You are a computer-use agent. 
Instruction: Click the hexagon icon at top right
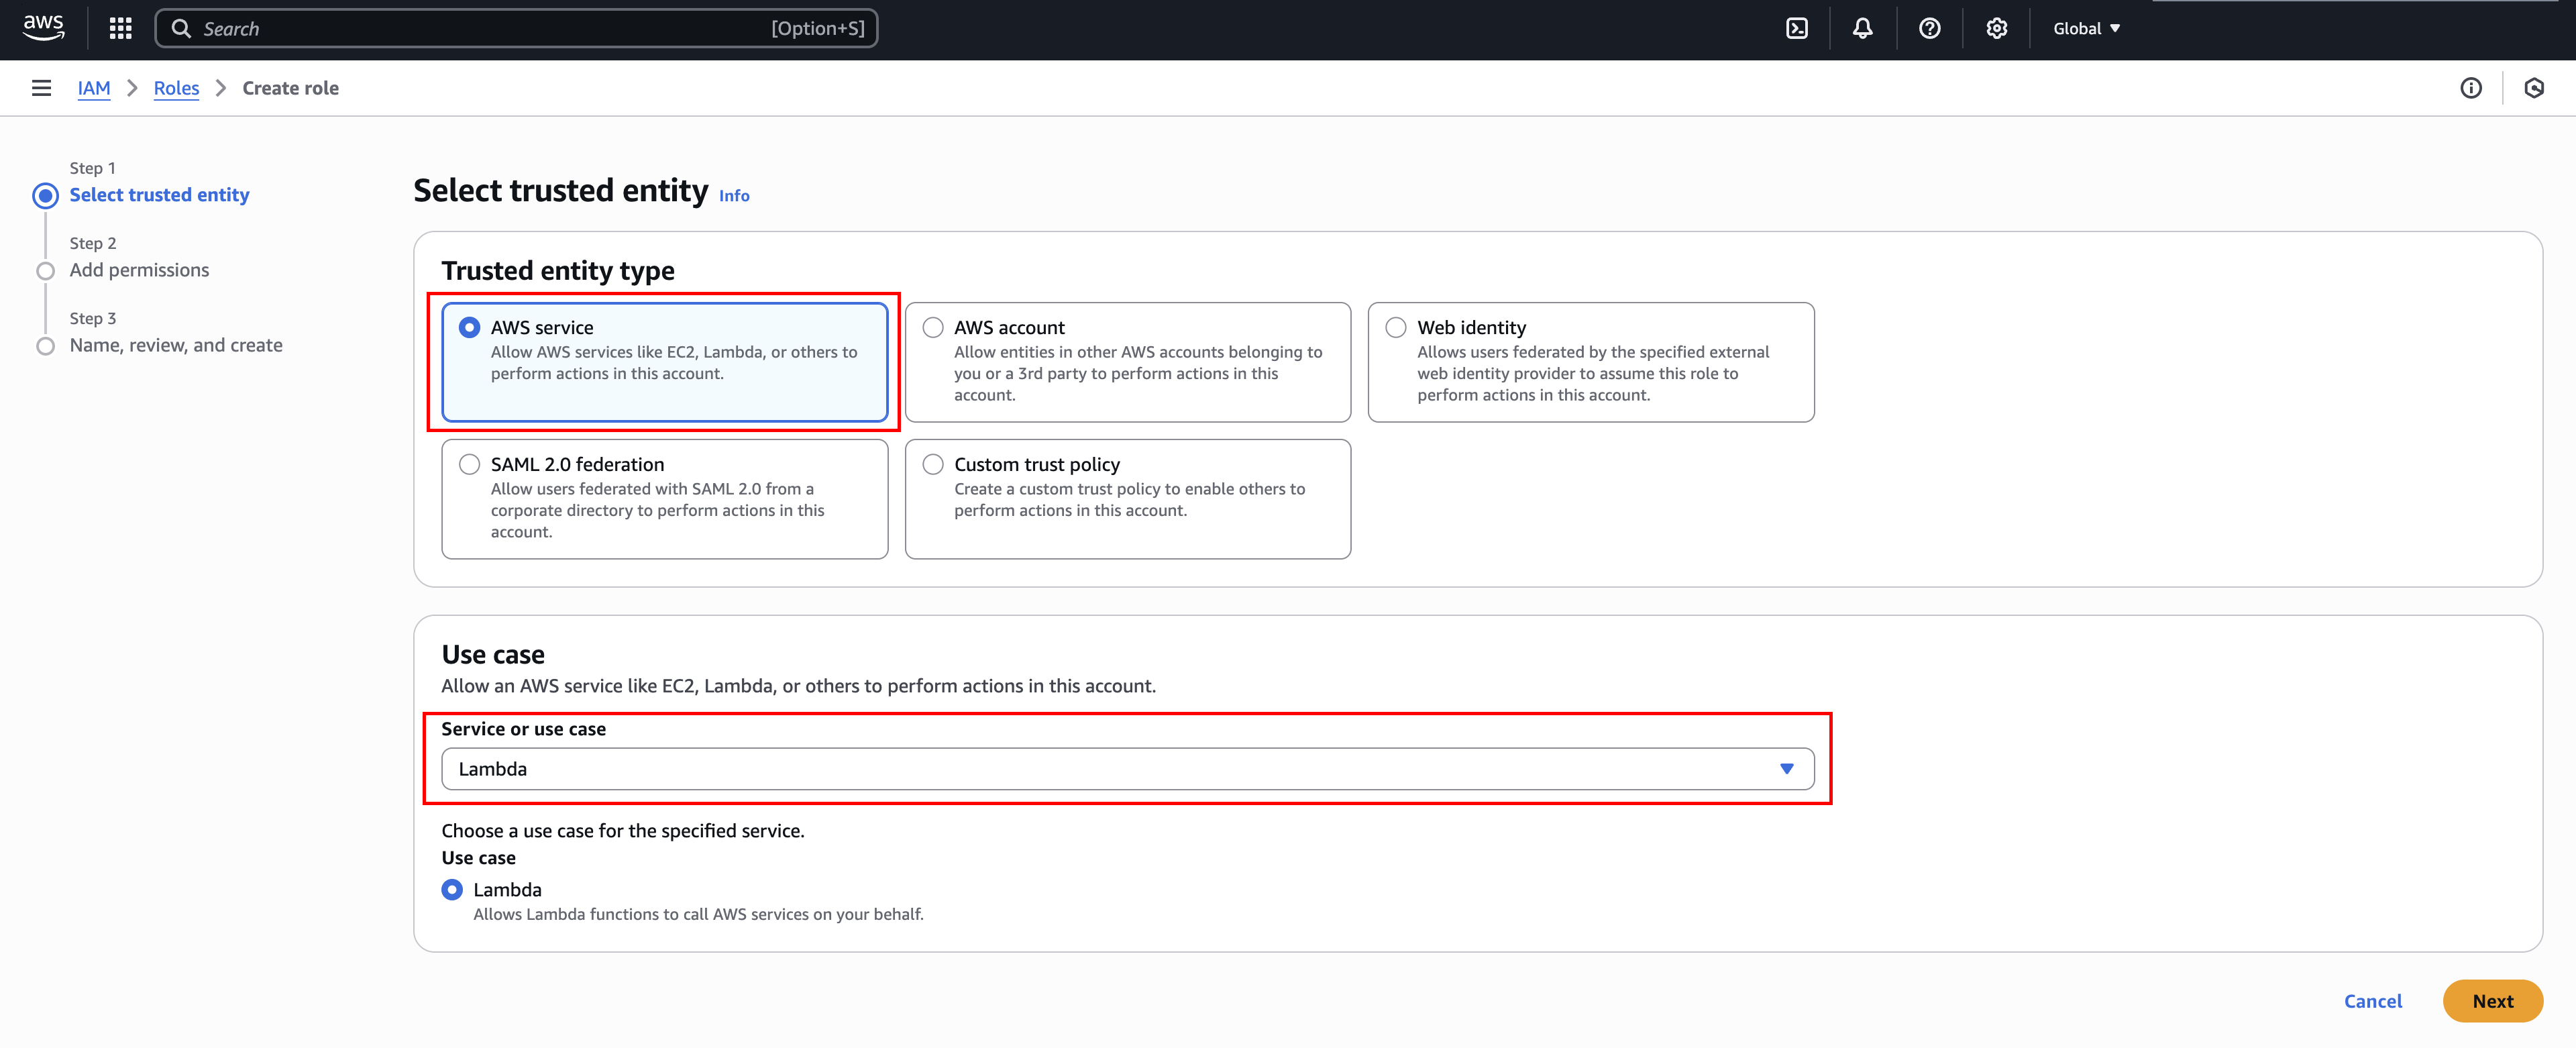2533,88
